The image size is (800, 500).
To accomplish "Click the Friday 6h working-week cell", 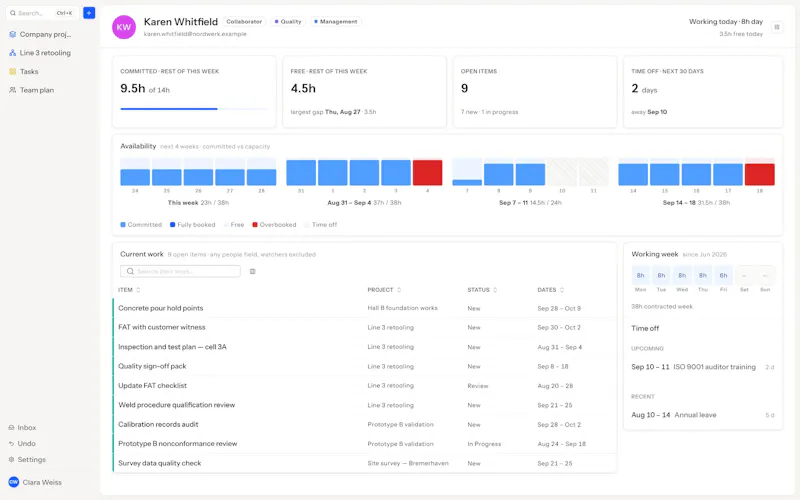I will (723, 276).
